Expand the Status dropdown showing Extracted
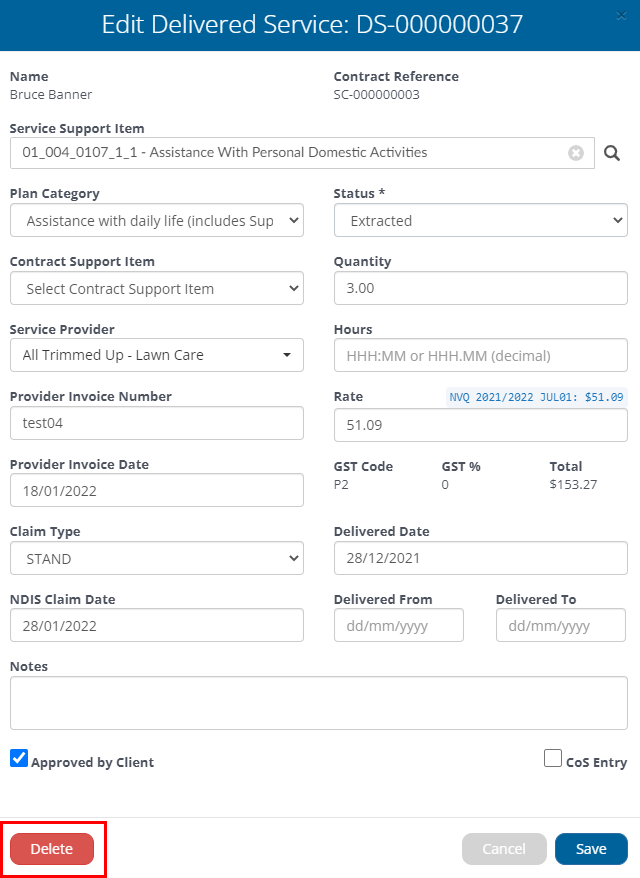This screenshot has height=878, width=640. tap(480, 220)
